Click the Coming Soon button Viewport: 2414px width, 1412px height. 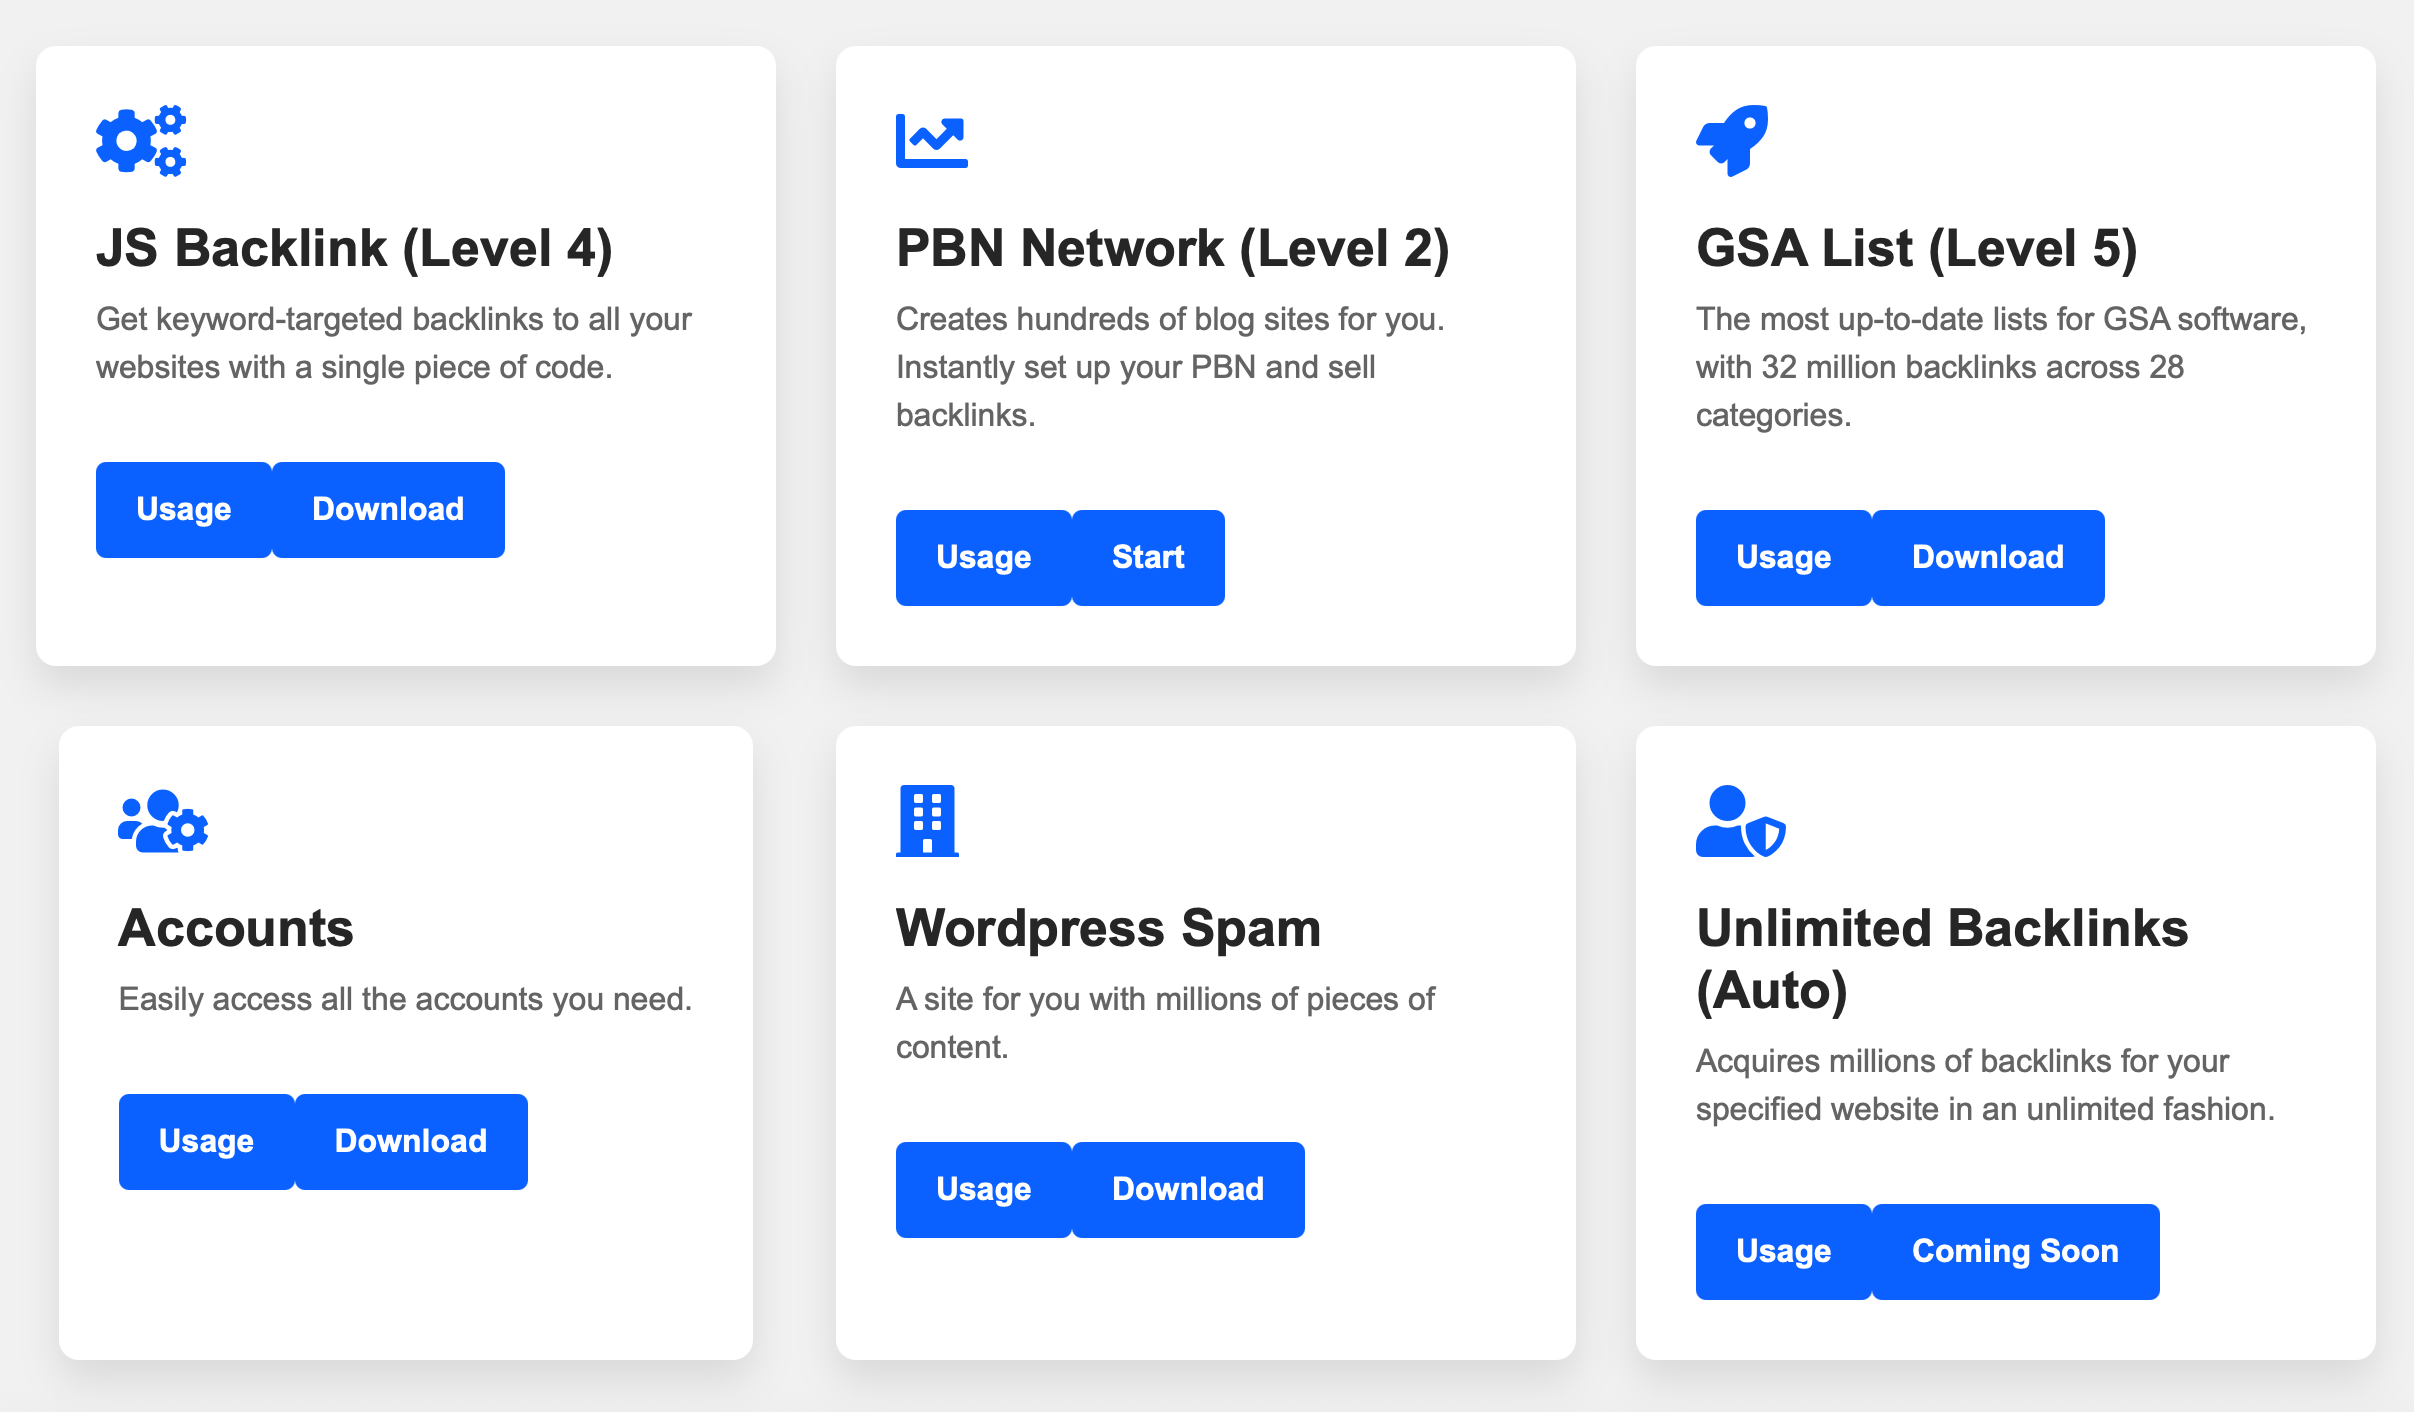(2016, 1252)
